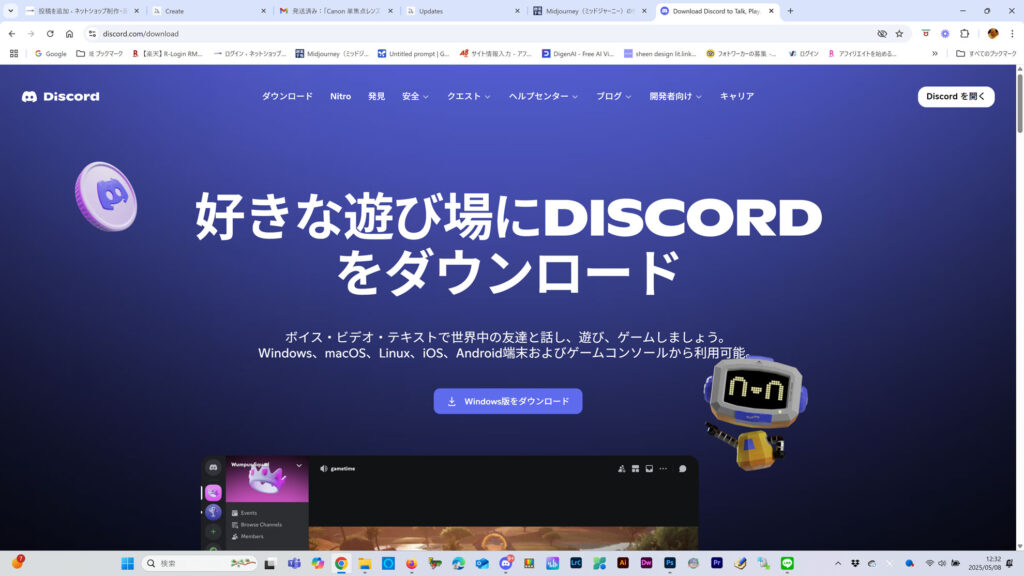Open the Windows Start menu
The height and width of the screenshot is (576, 1024).
pyautogui.click(x=127, y=563)
